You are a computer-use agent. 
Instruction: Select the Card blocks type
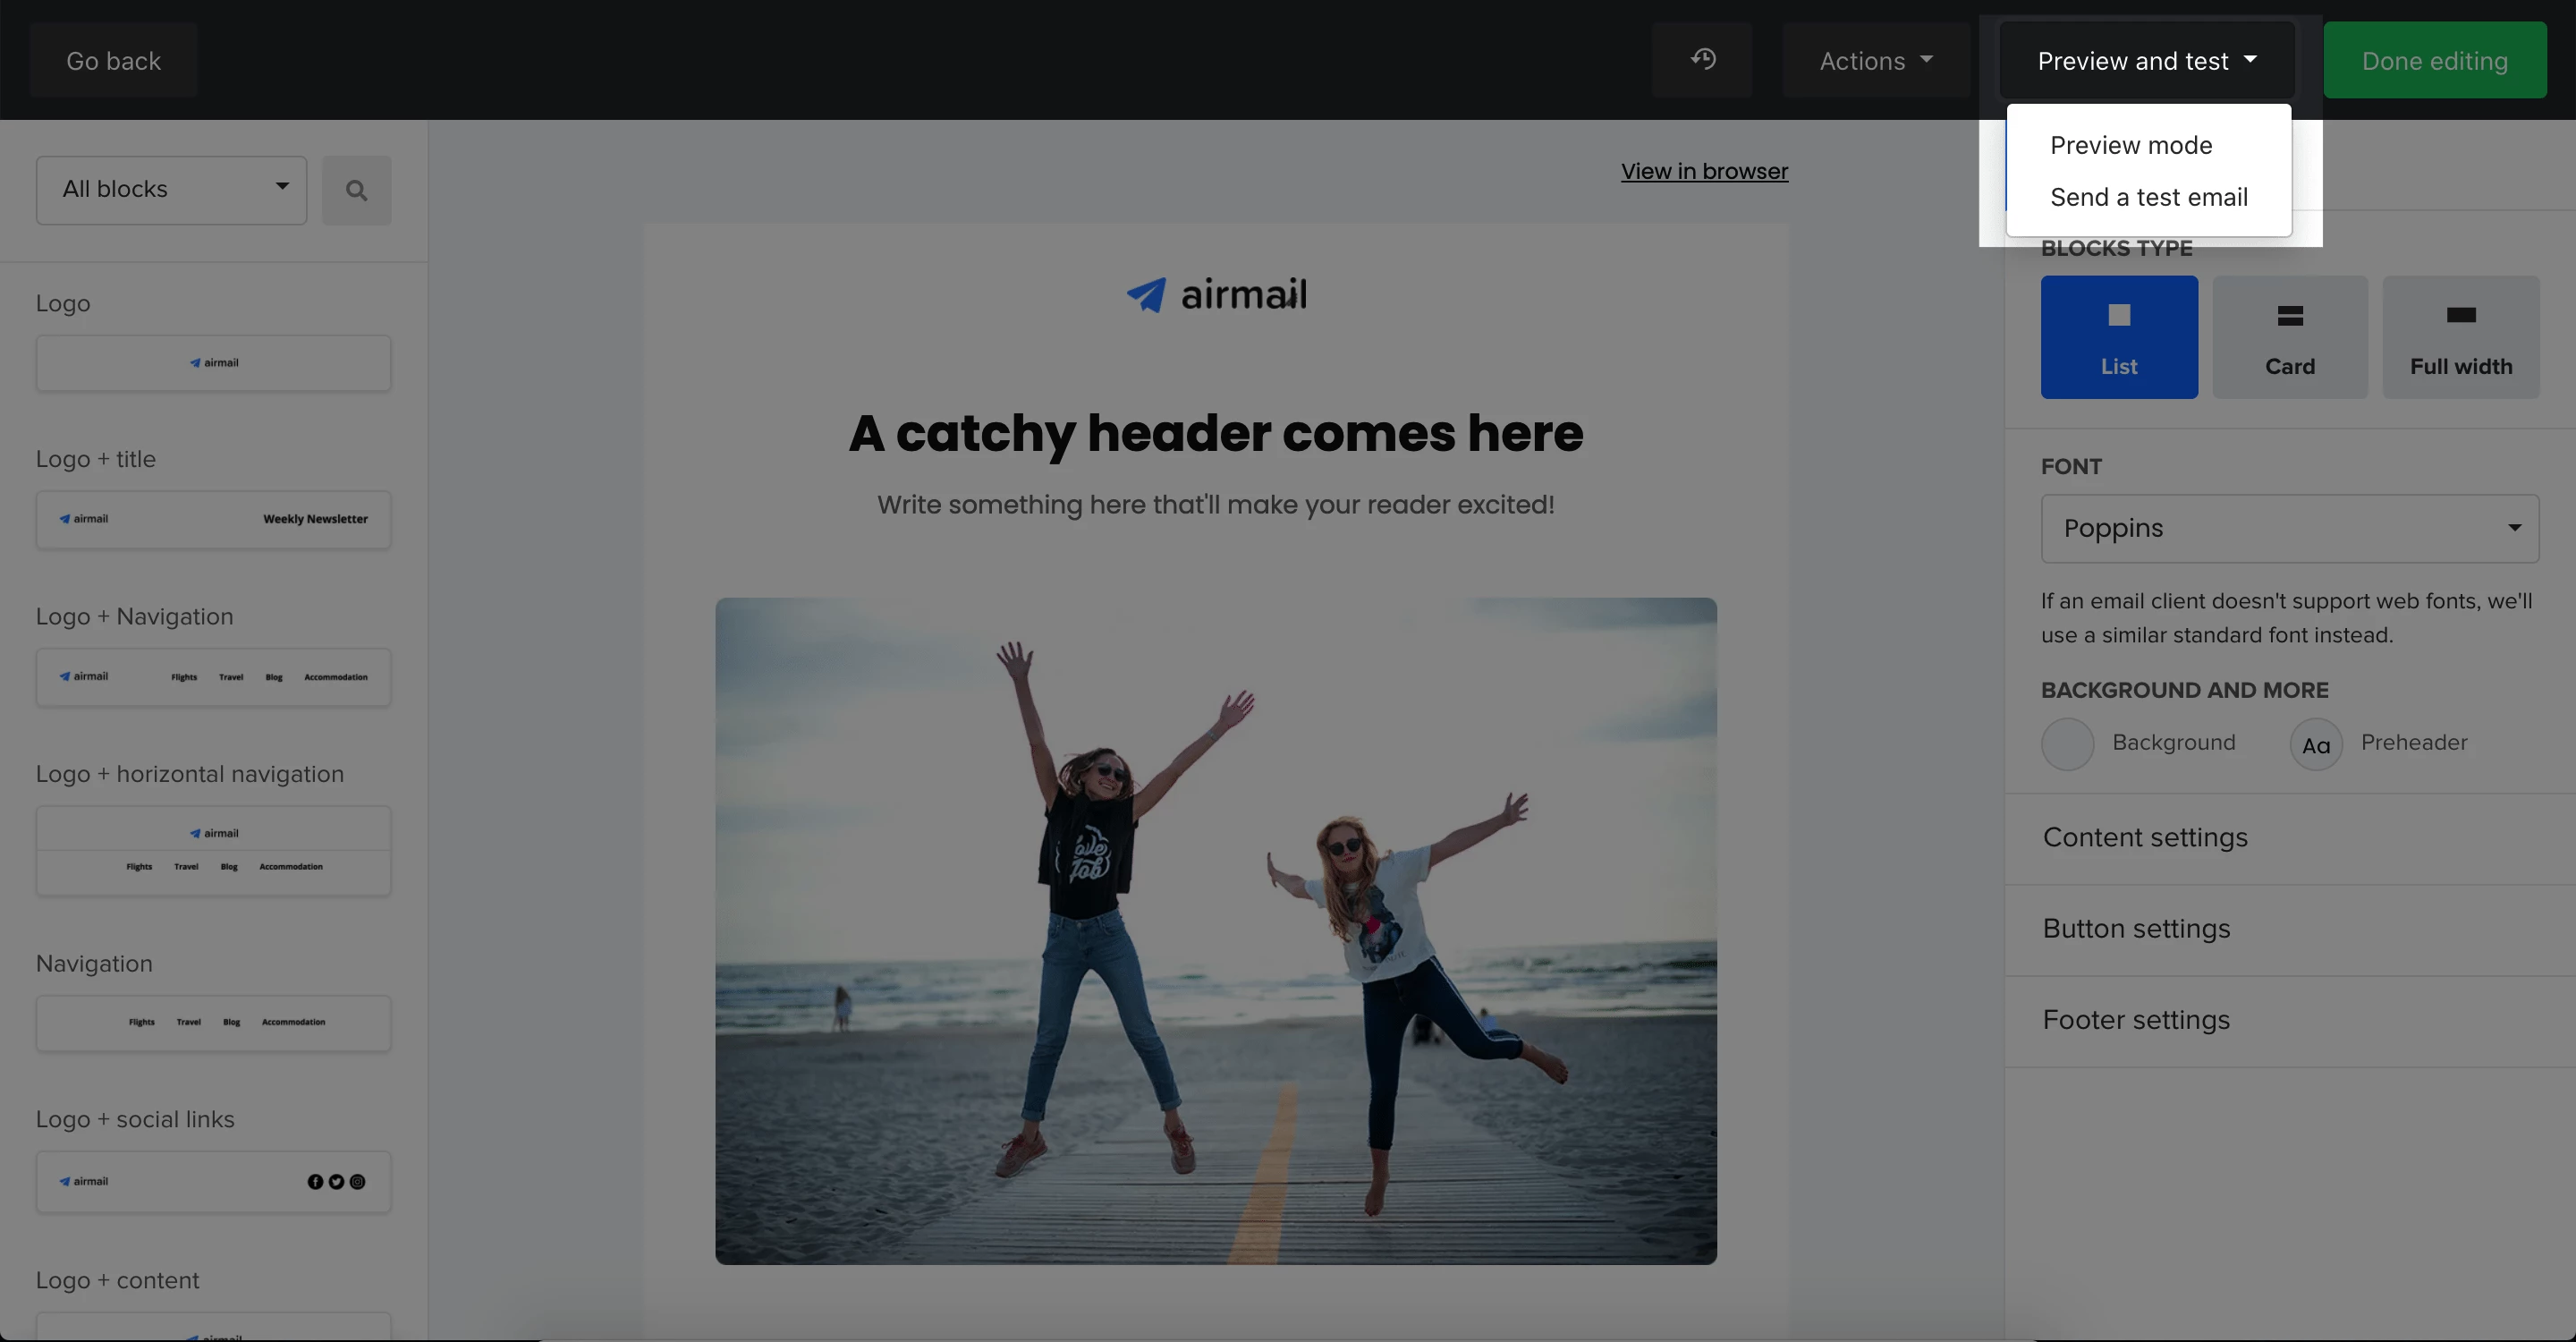pyautogui.click(x=2289, y=337)
